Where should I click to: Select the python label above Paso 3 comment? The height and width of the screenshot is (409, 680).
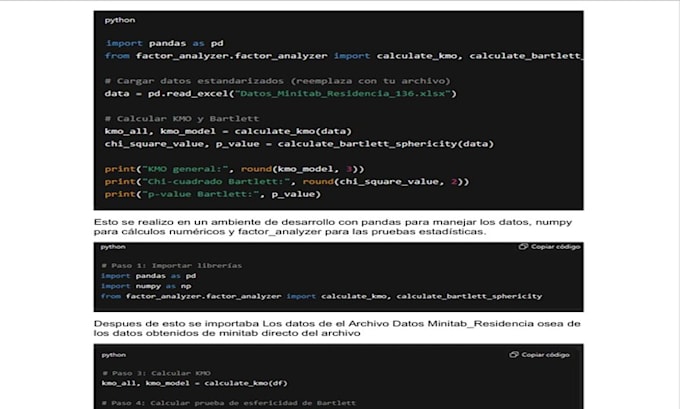[114, 355]
